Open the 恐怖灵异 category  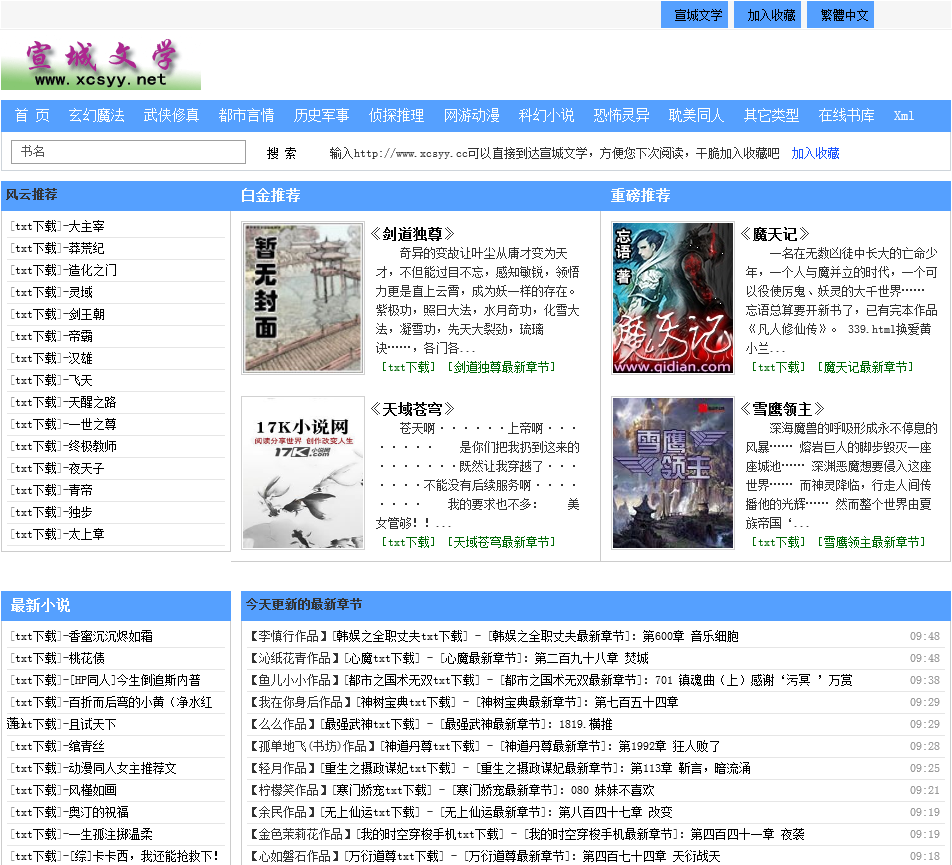point(622,115)
